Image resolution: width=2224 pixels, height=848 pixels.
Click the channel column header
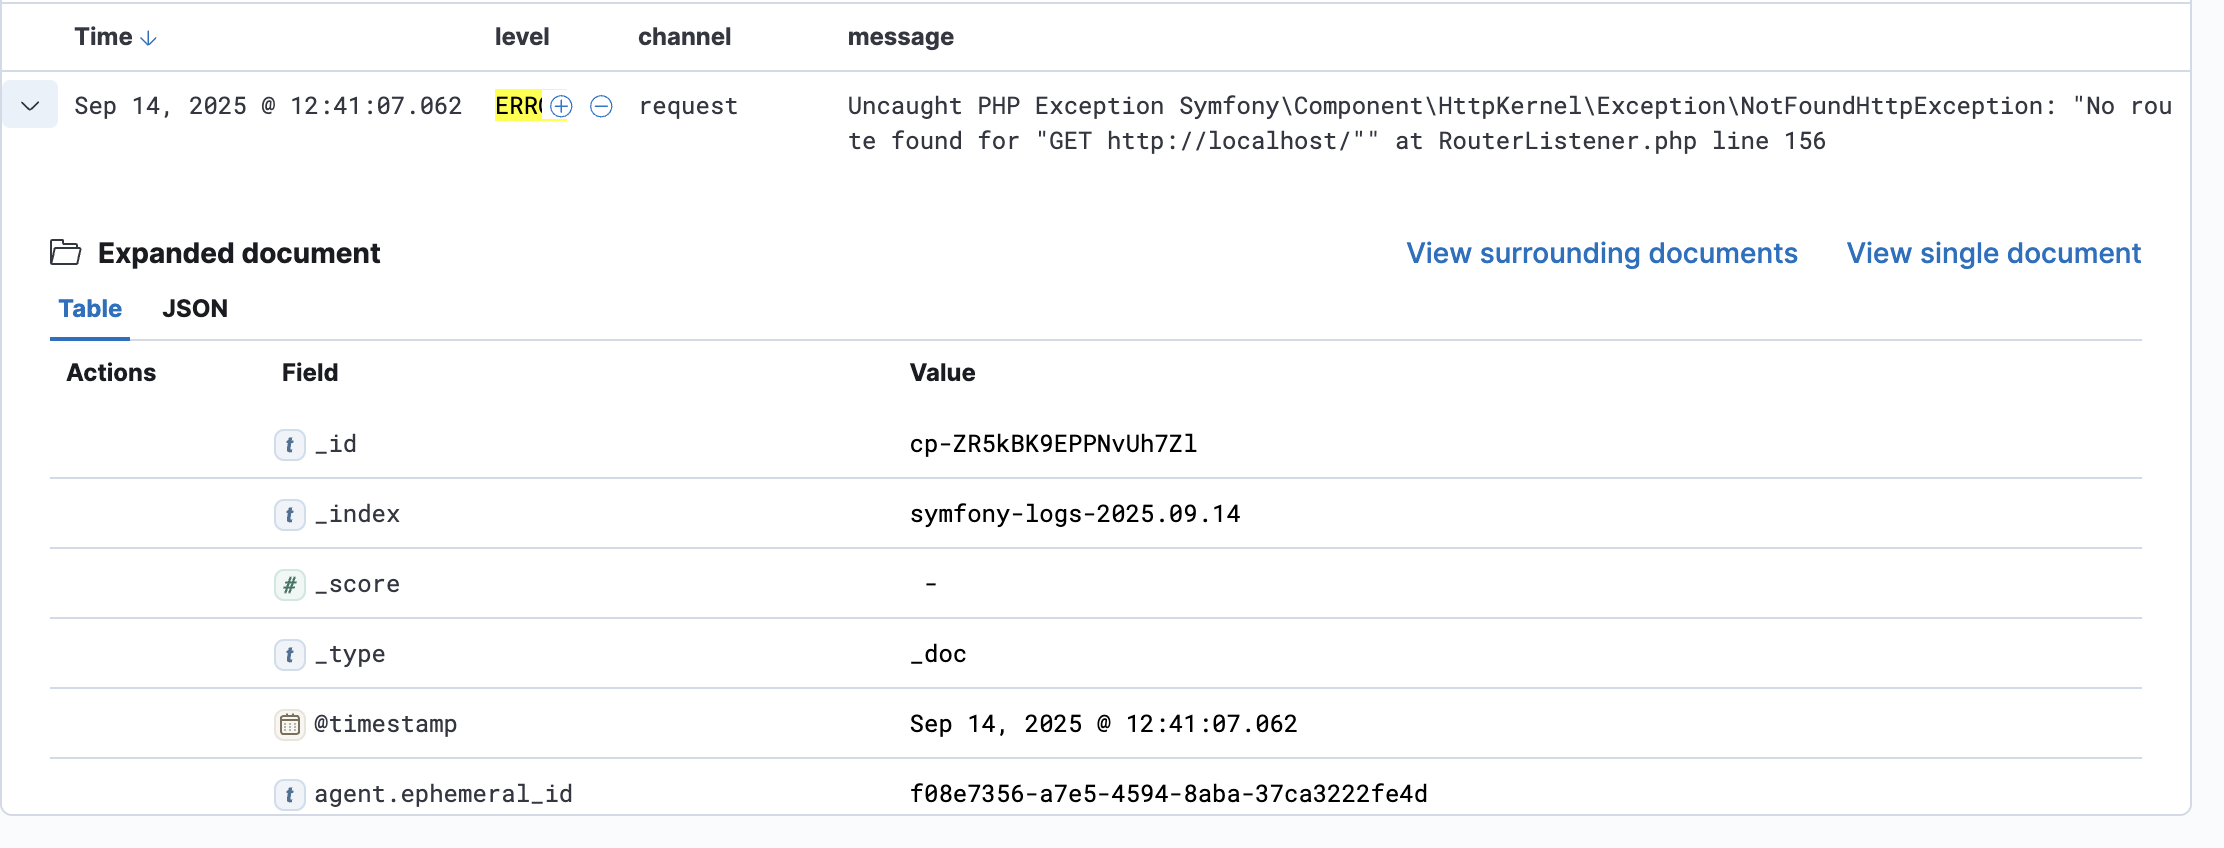[x=684, y=37]
